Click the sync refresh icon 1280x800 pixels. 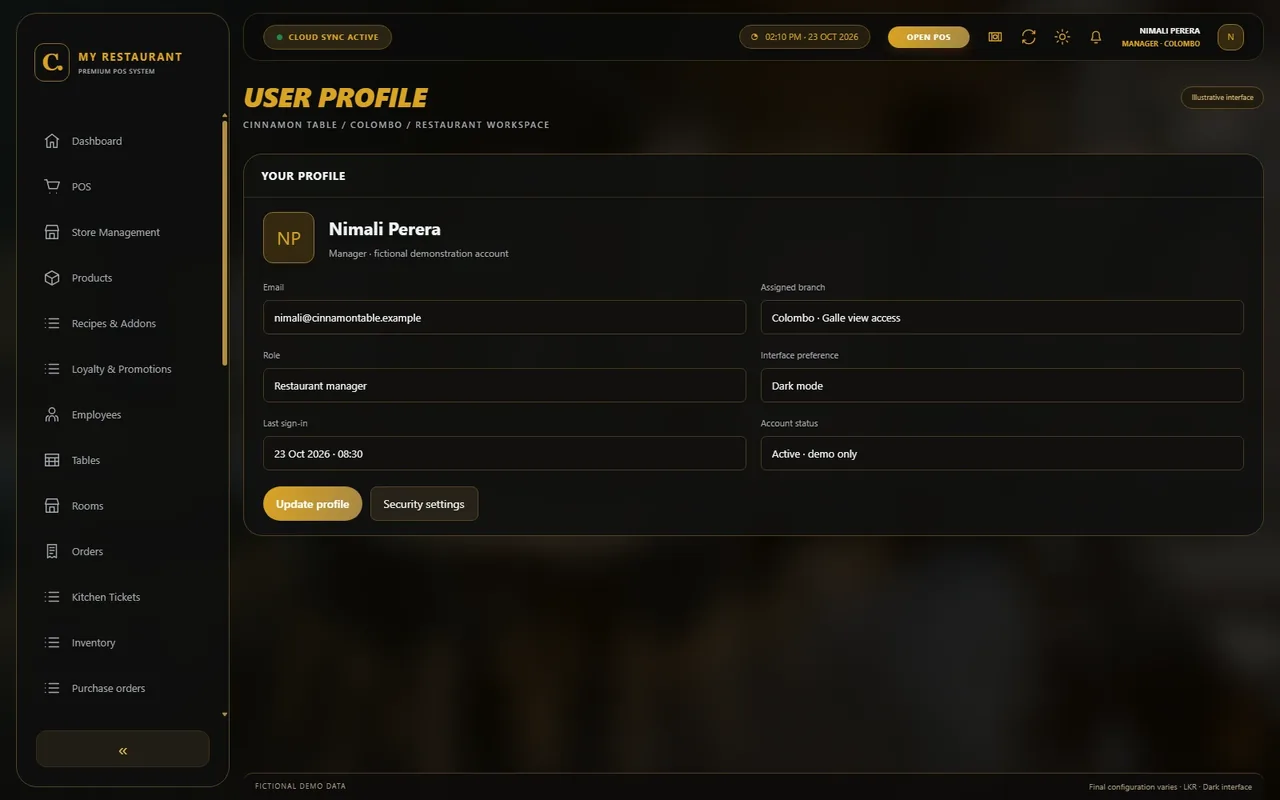(1028, 37)
